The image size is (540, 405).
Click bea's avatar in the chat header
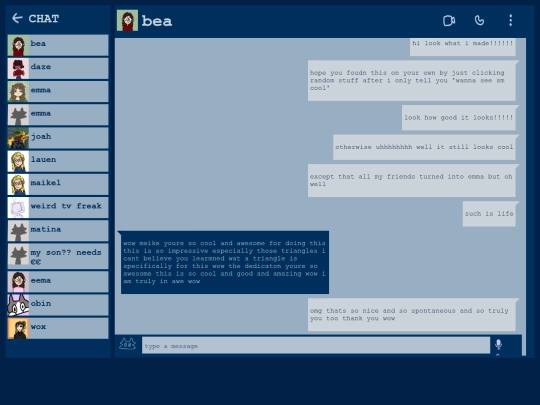tap(127, 20)
